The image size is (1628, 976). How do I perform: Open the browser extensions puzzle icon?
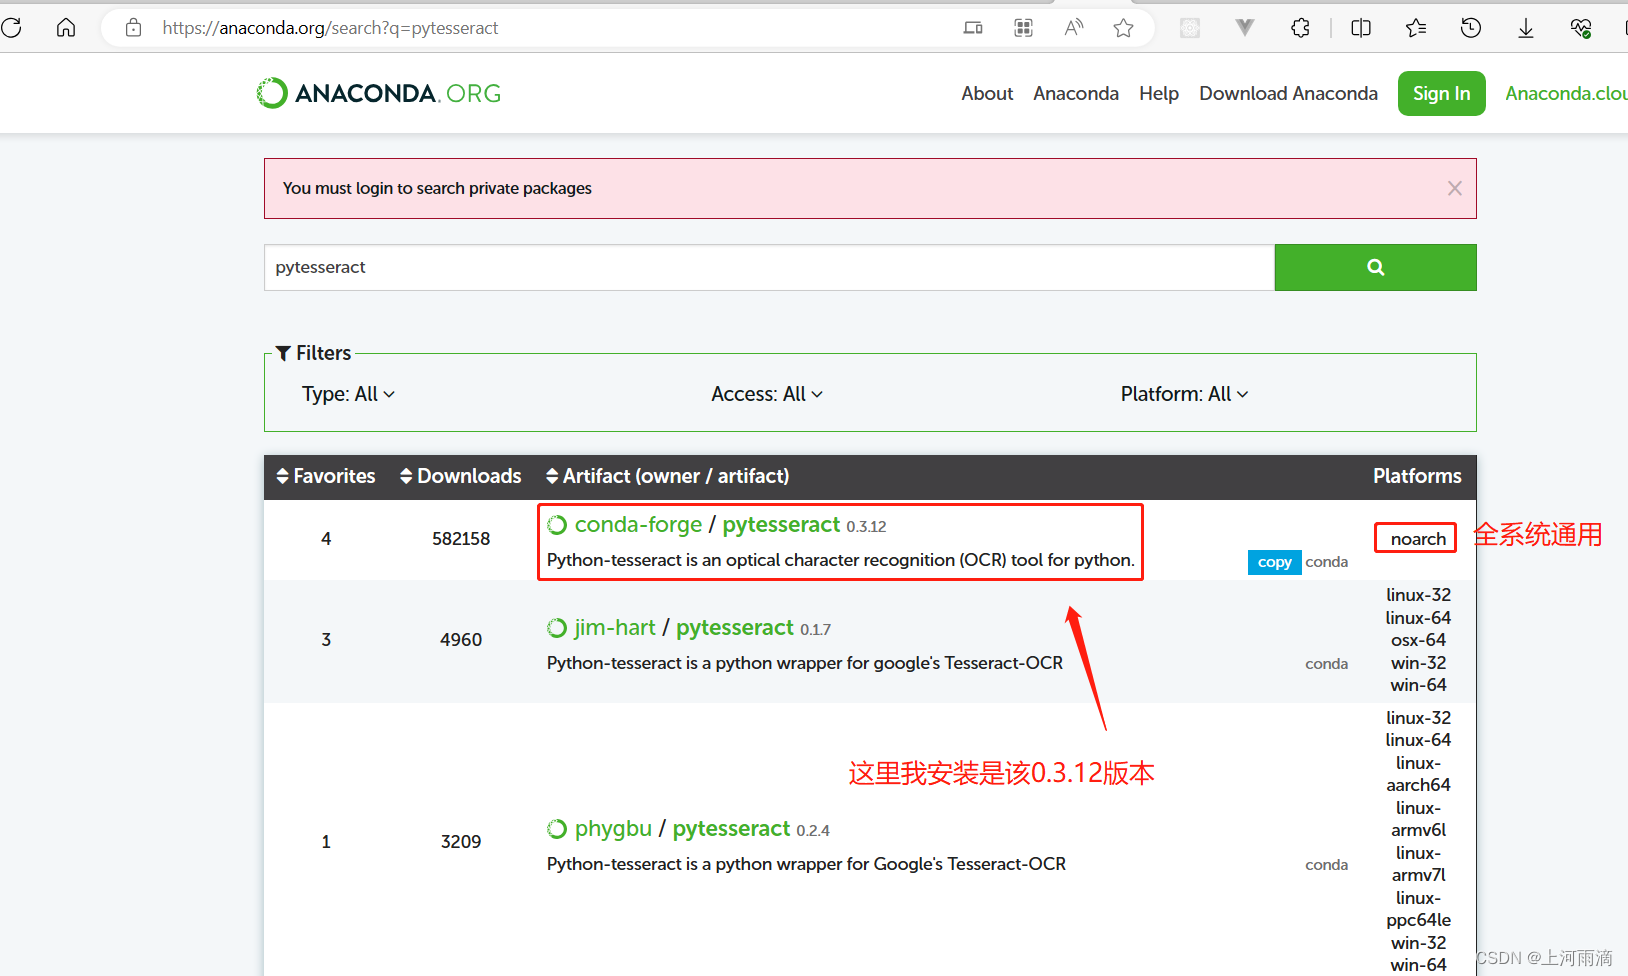pyautogui.click(x=1300, y=28)
